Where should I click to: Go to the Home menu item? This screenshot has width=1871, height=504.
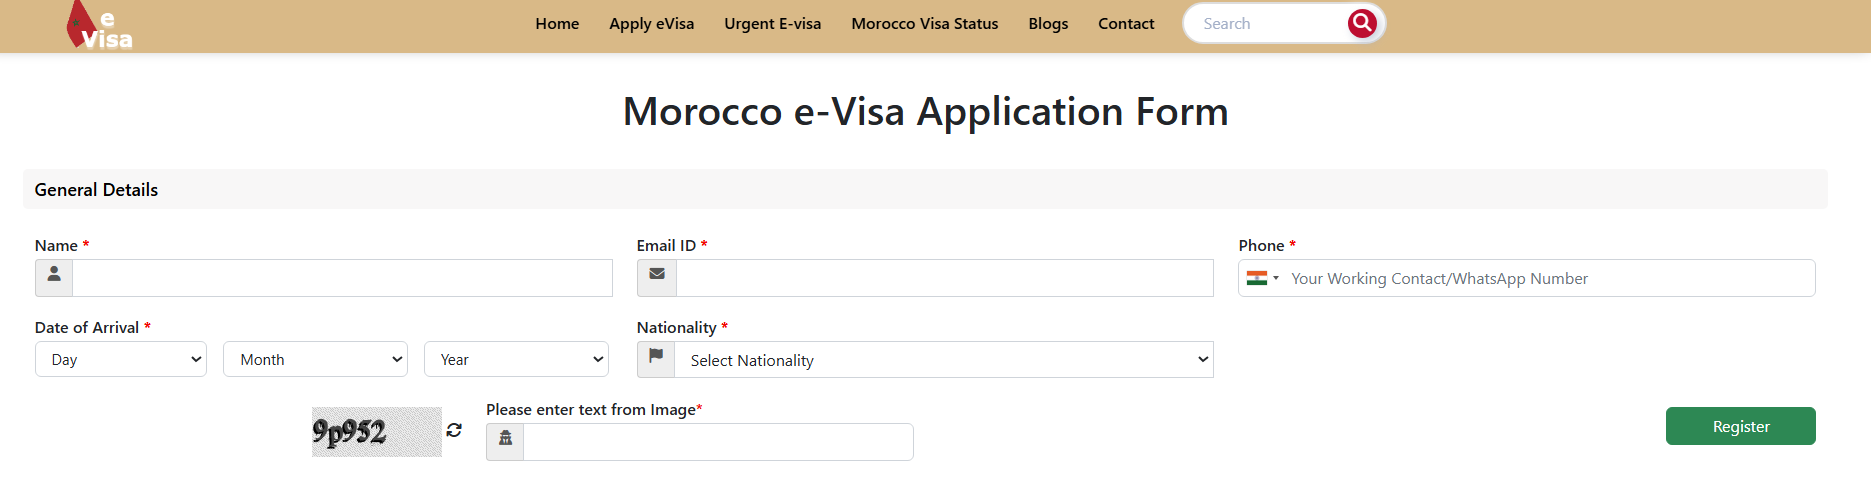click(x=557, y=24)
